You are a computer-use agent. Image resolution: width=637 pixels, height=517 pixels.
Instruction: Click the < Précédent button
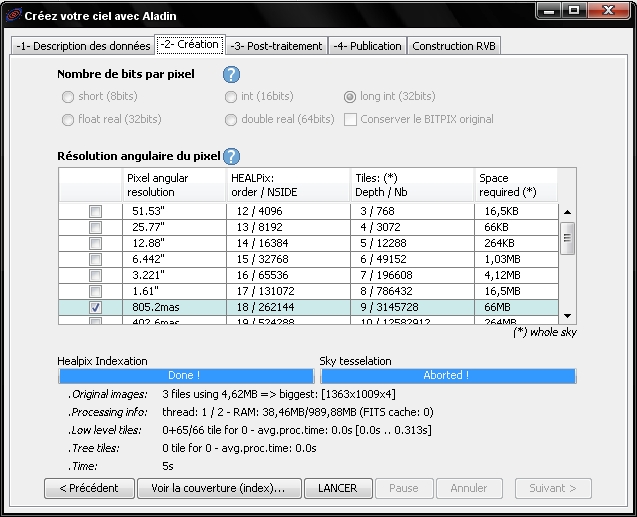coord(89,488)
